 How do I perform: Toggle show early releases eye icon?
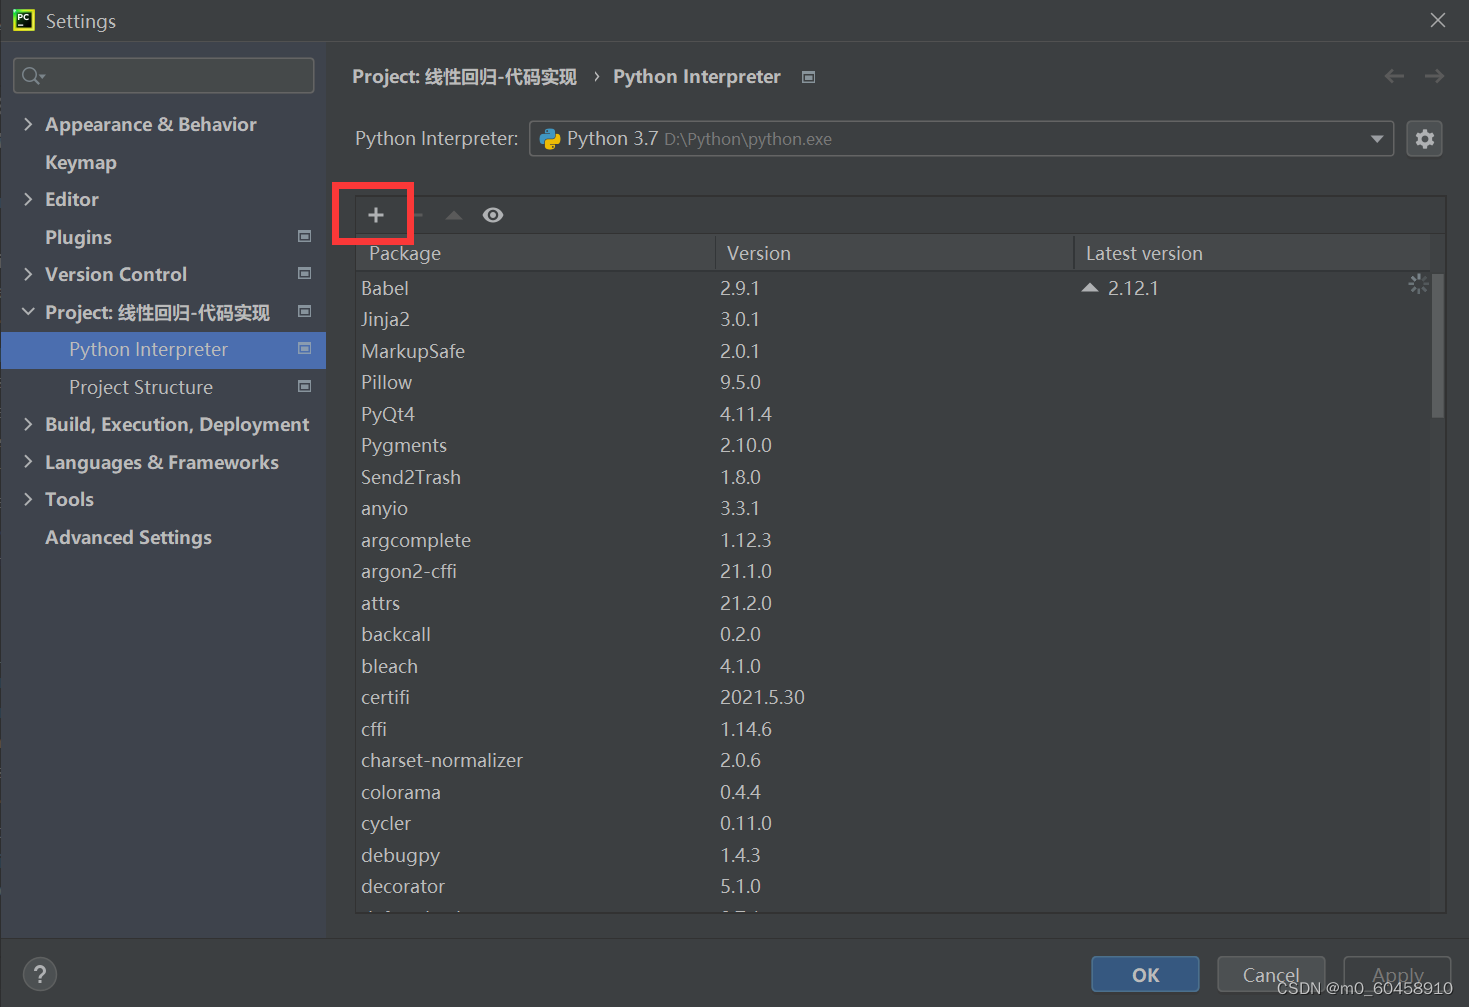(x=493, y=215)
